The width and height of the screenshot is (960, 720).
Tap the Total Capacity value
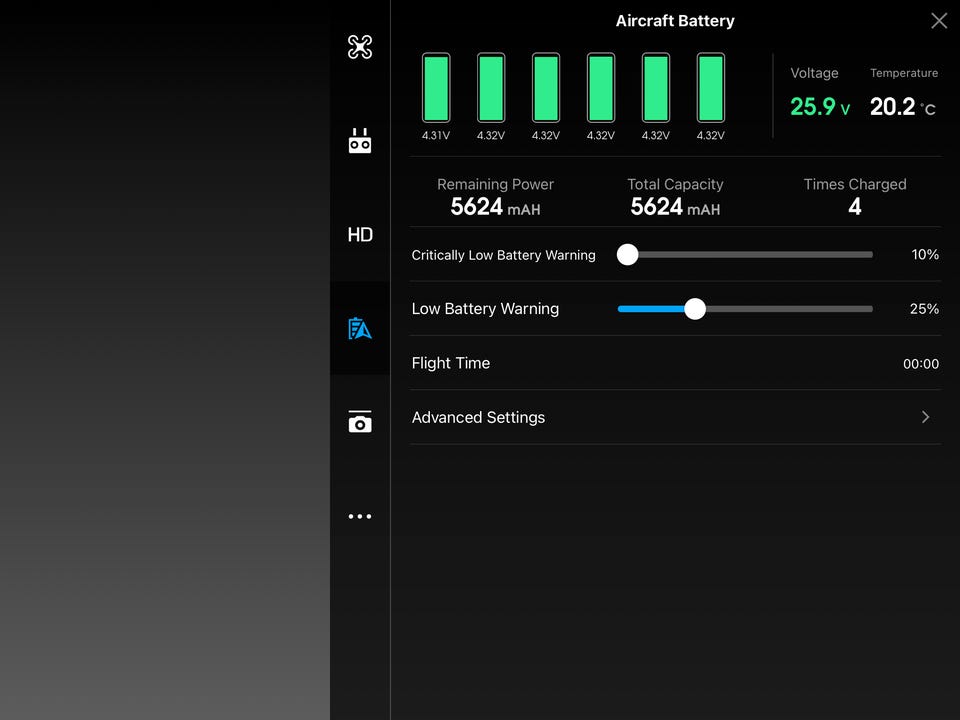coord(675,207)
